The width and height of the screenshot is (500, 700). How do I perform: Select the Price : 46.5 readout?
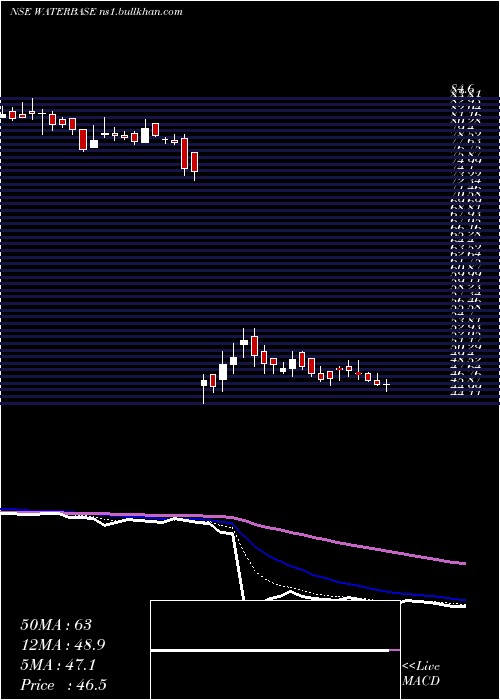point(63,684)
